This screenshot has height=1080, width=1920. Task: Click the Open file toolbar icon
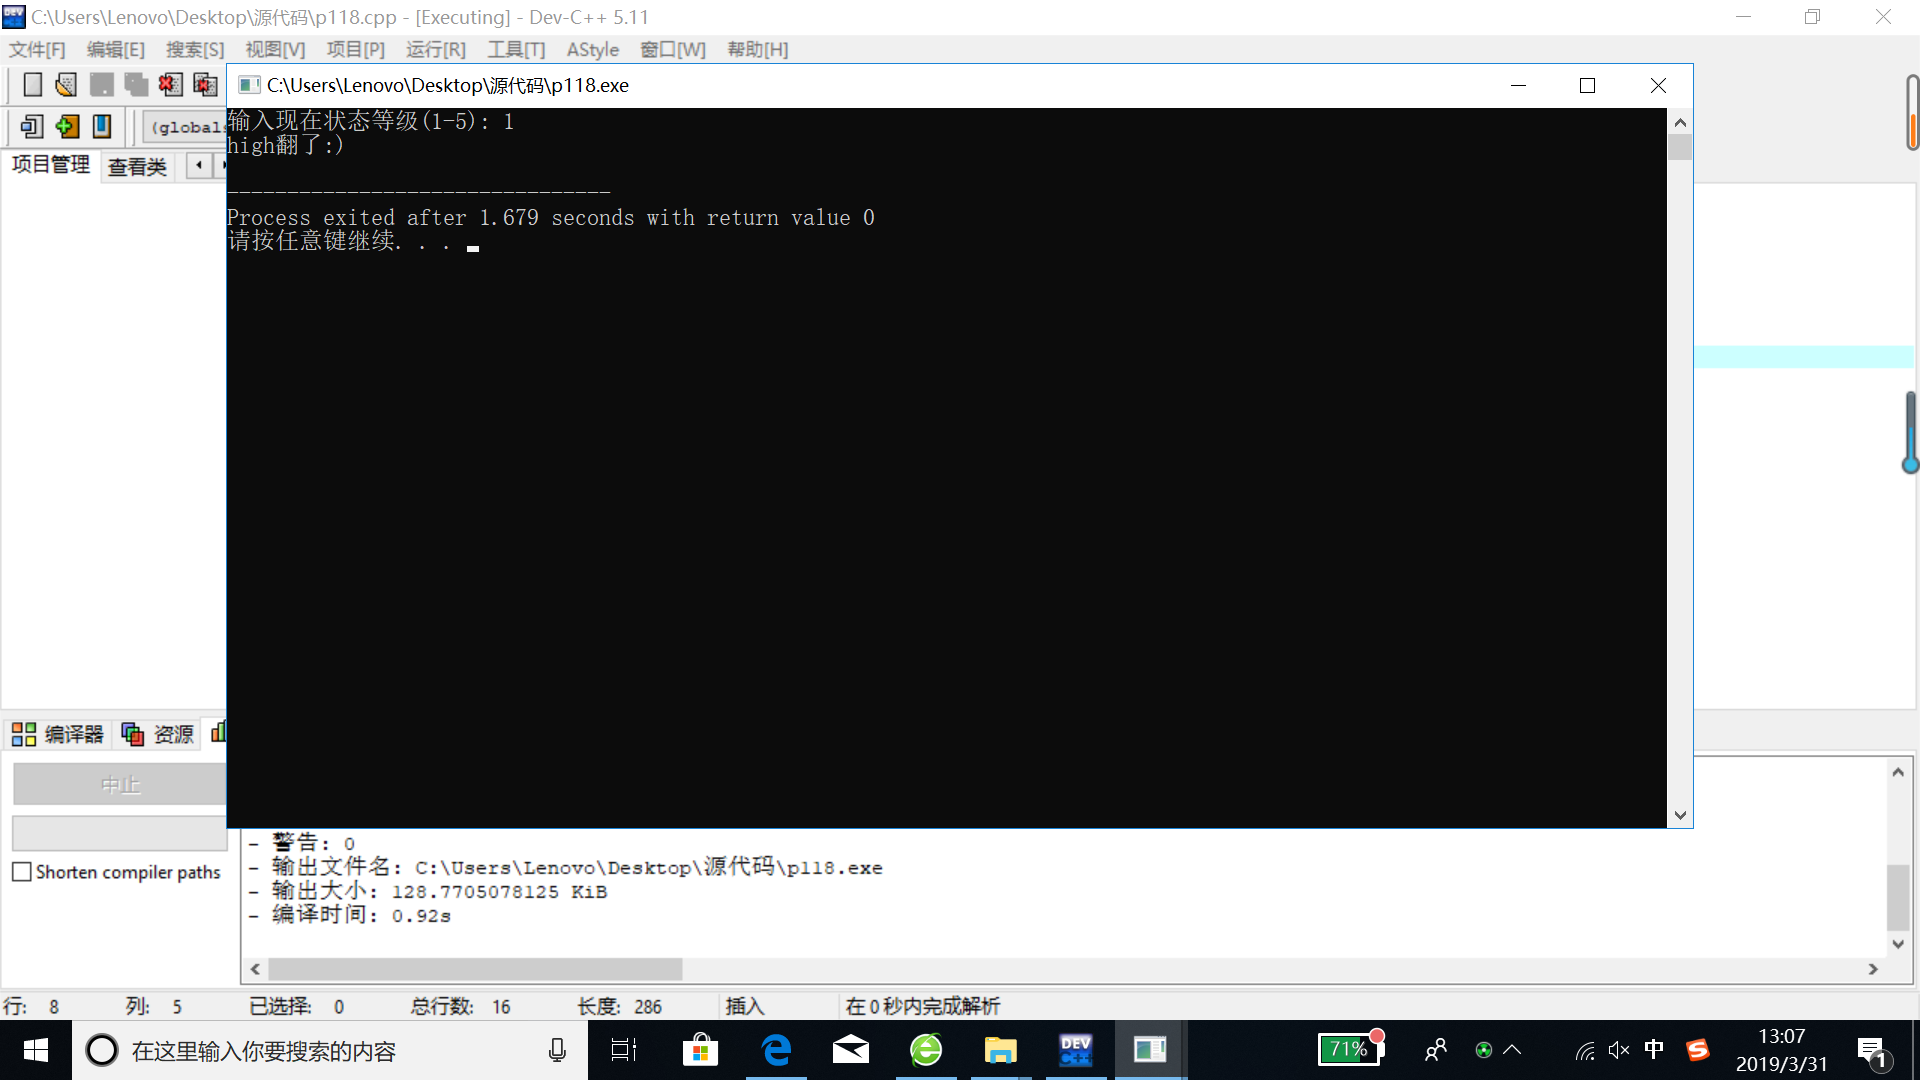tap(66, 85)
